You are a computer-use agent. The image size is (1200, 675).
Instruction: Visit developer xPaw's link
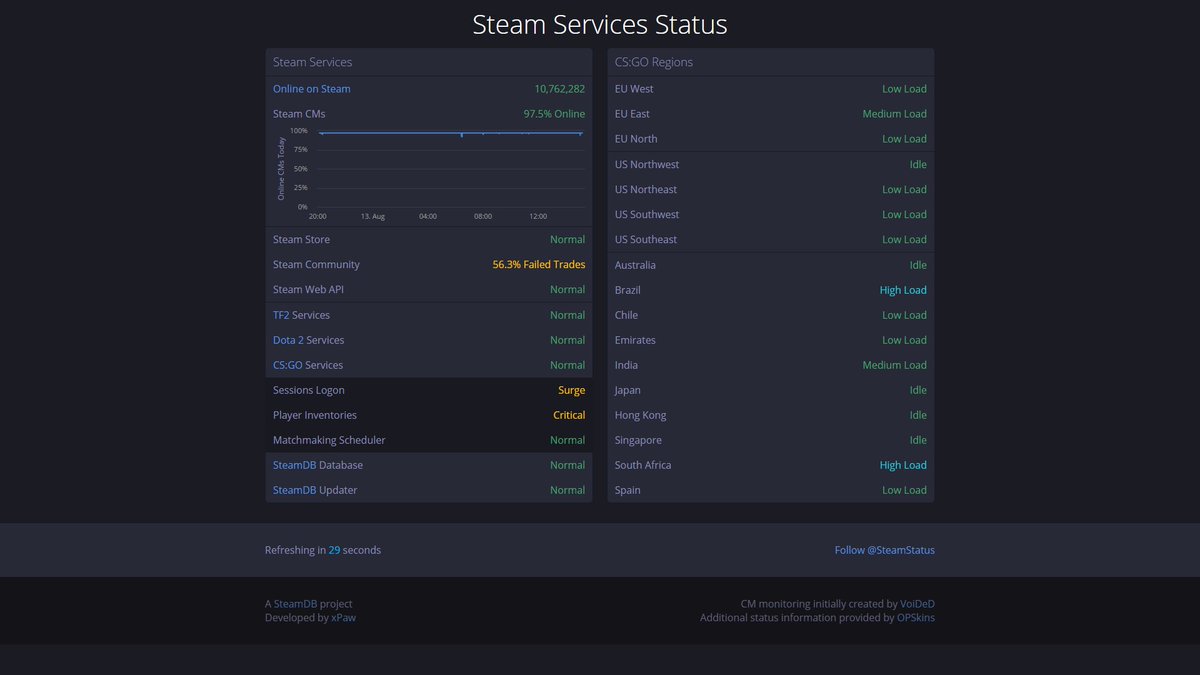pos(343,618)
